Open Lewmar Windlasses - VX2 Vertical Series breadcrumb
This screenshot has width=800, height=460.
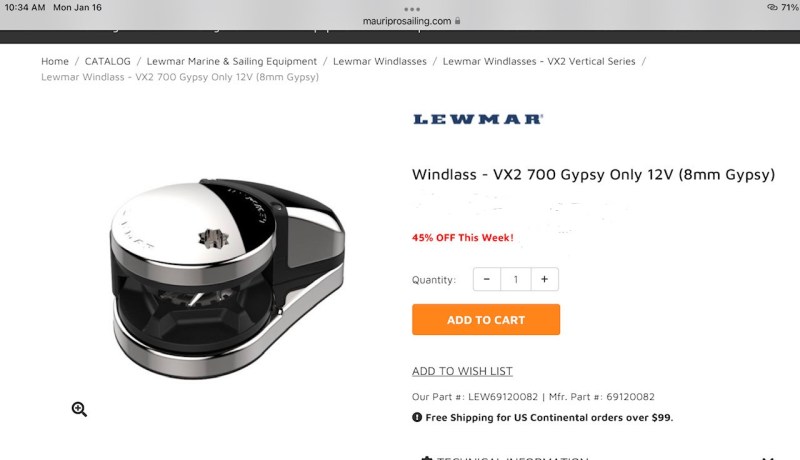(x=539, y=61)
